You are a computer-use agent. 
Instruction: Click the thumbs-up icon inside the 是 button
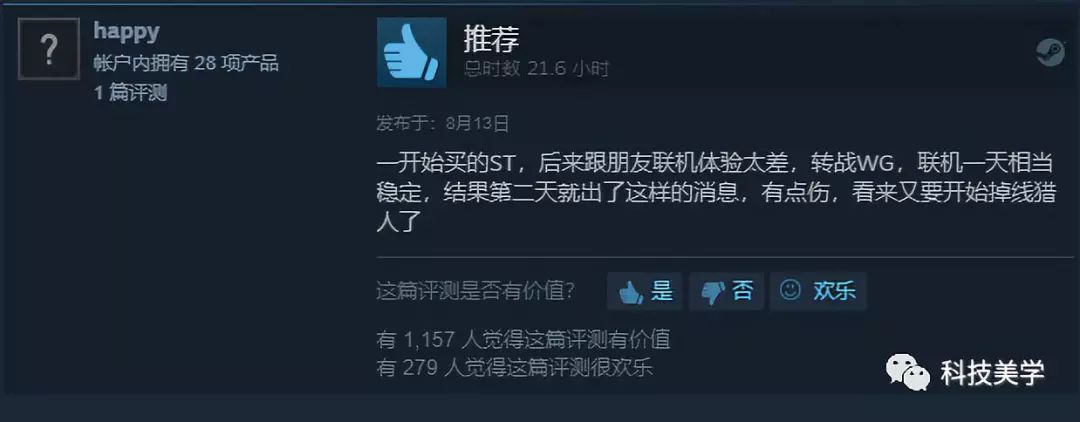pyautogui.click(x=631, y=292)
